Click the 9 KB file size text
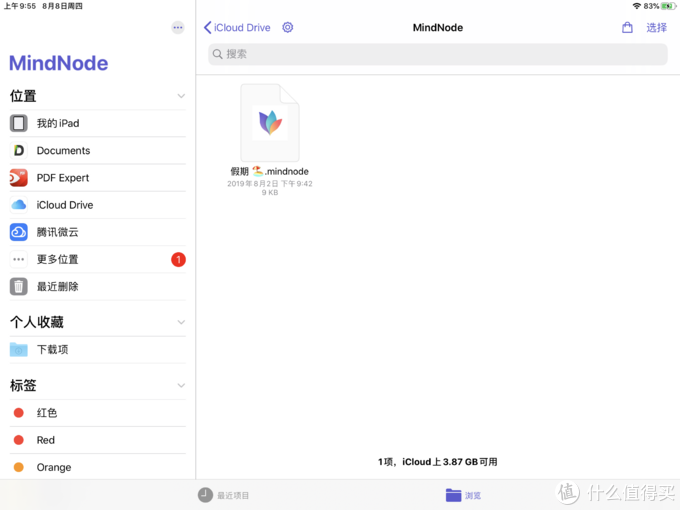This screenshot has width=680, height=510. coord(270,193)
